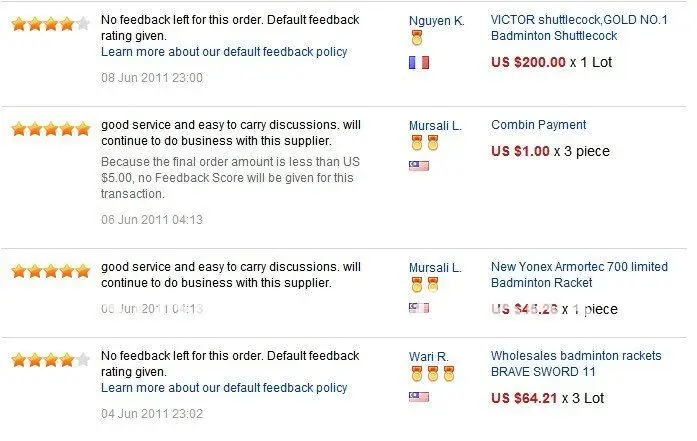Click the Malaysia flag beside the Combin Payment order
Viewport: 697px width, 441px height.
point(419,166)
